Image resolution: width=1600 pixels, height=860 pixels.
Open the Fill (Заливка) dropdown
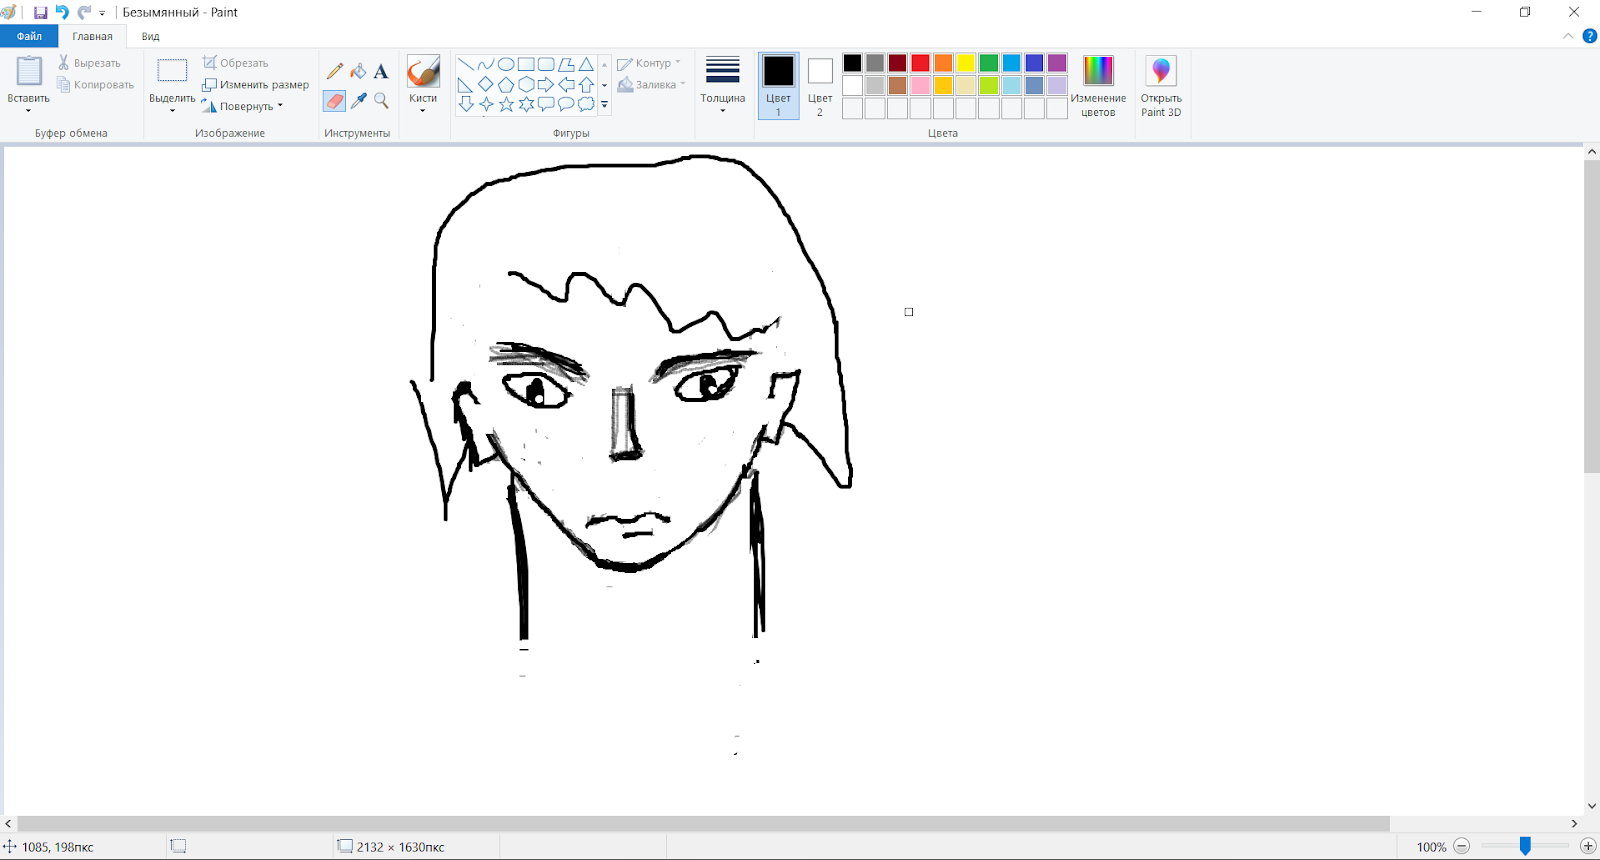(x=651, y=85)
